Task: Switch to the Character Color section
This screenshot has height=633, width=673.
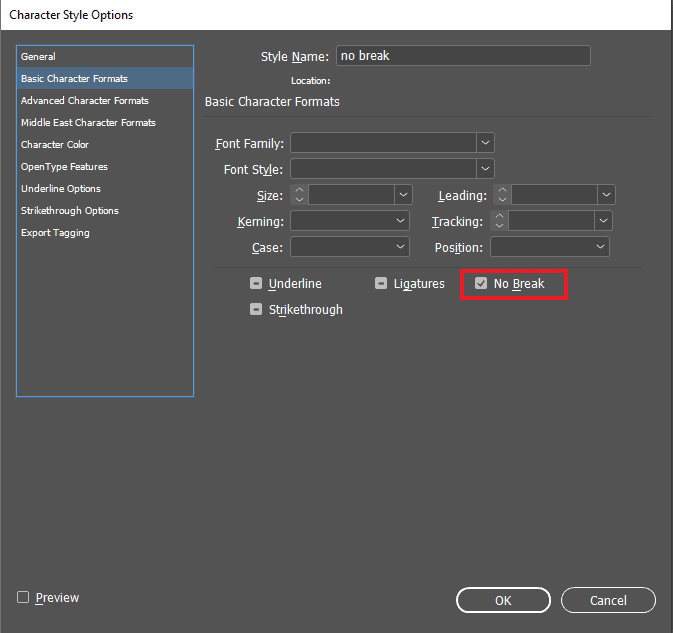Action: pyautogui.click(x=55, y=144)
